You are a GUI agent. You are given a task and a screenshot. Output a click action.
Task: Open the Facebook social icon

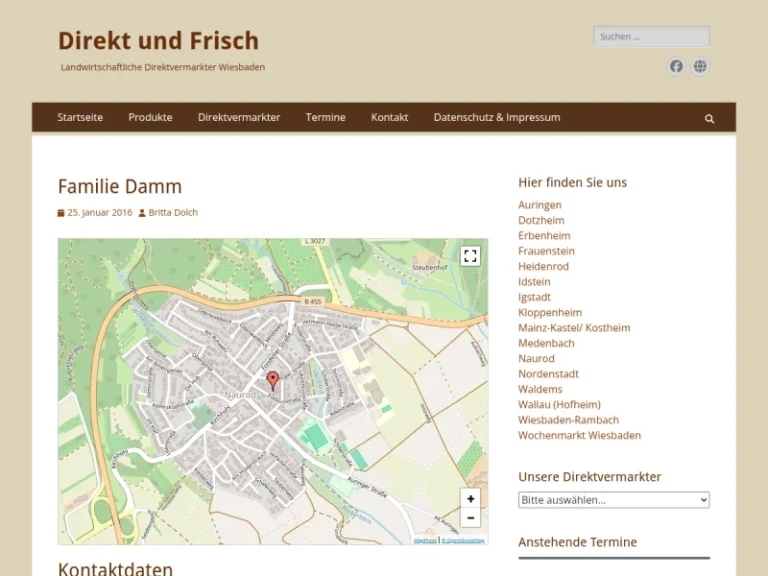pyautogui.click(x=676, y=66)
